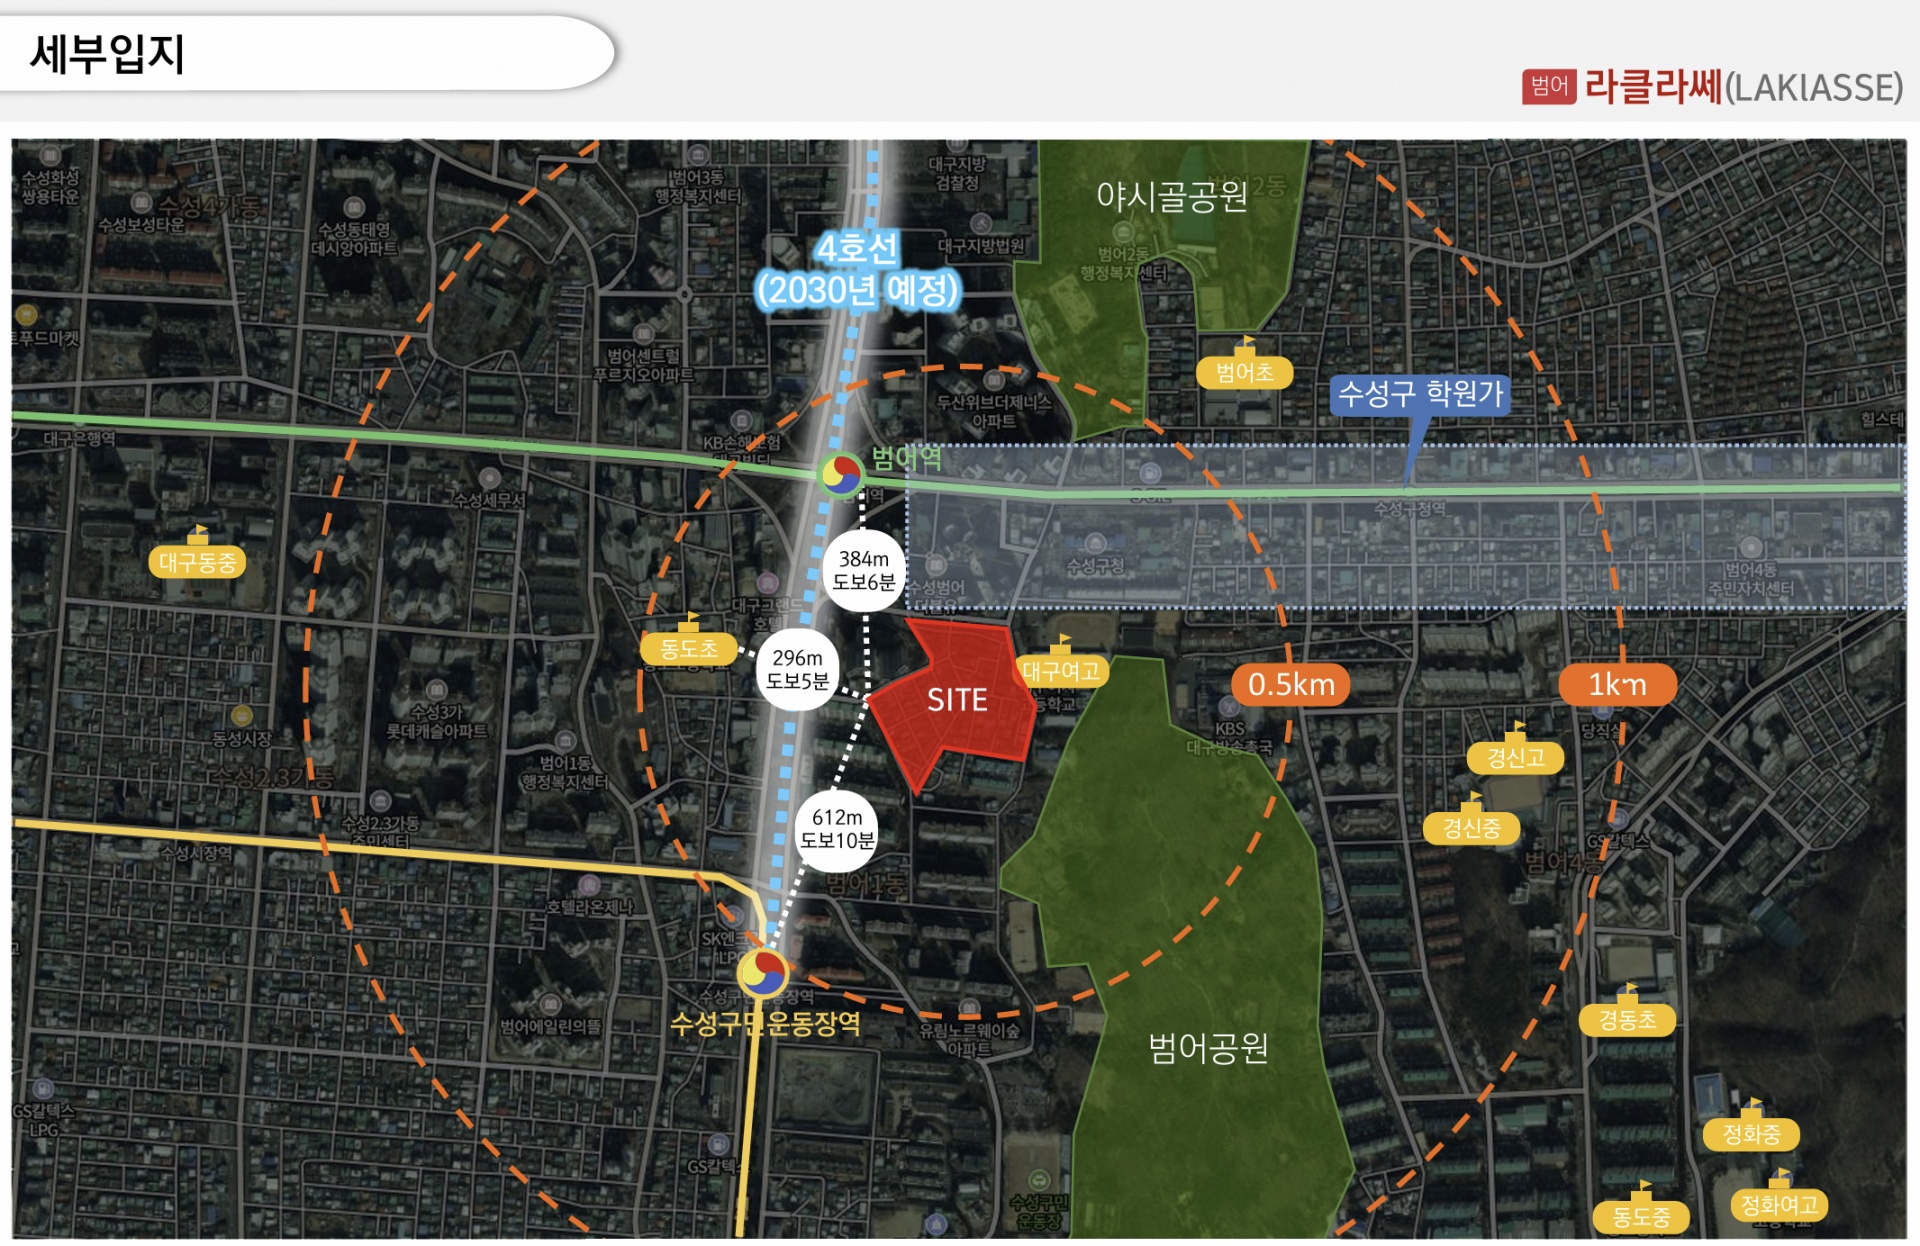The height and width of the screenshot is (1246, 1920).
Task: Click the 대구지방법원 map label
Action: 981,246
